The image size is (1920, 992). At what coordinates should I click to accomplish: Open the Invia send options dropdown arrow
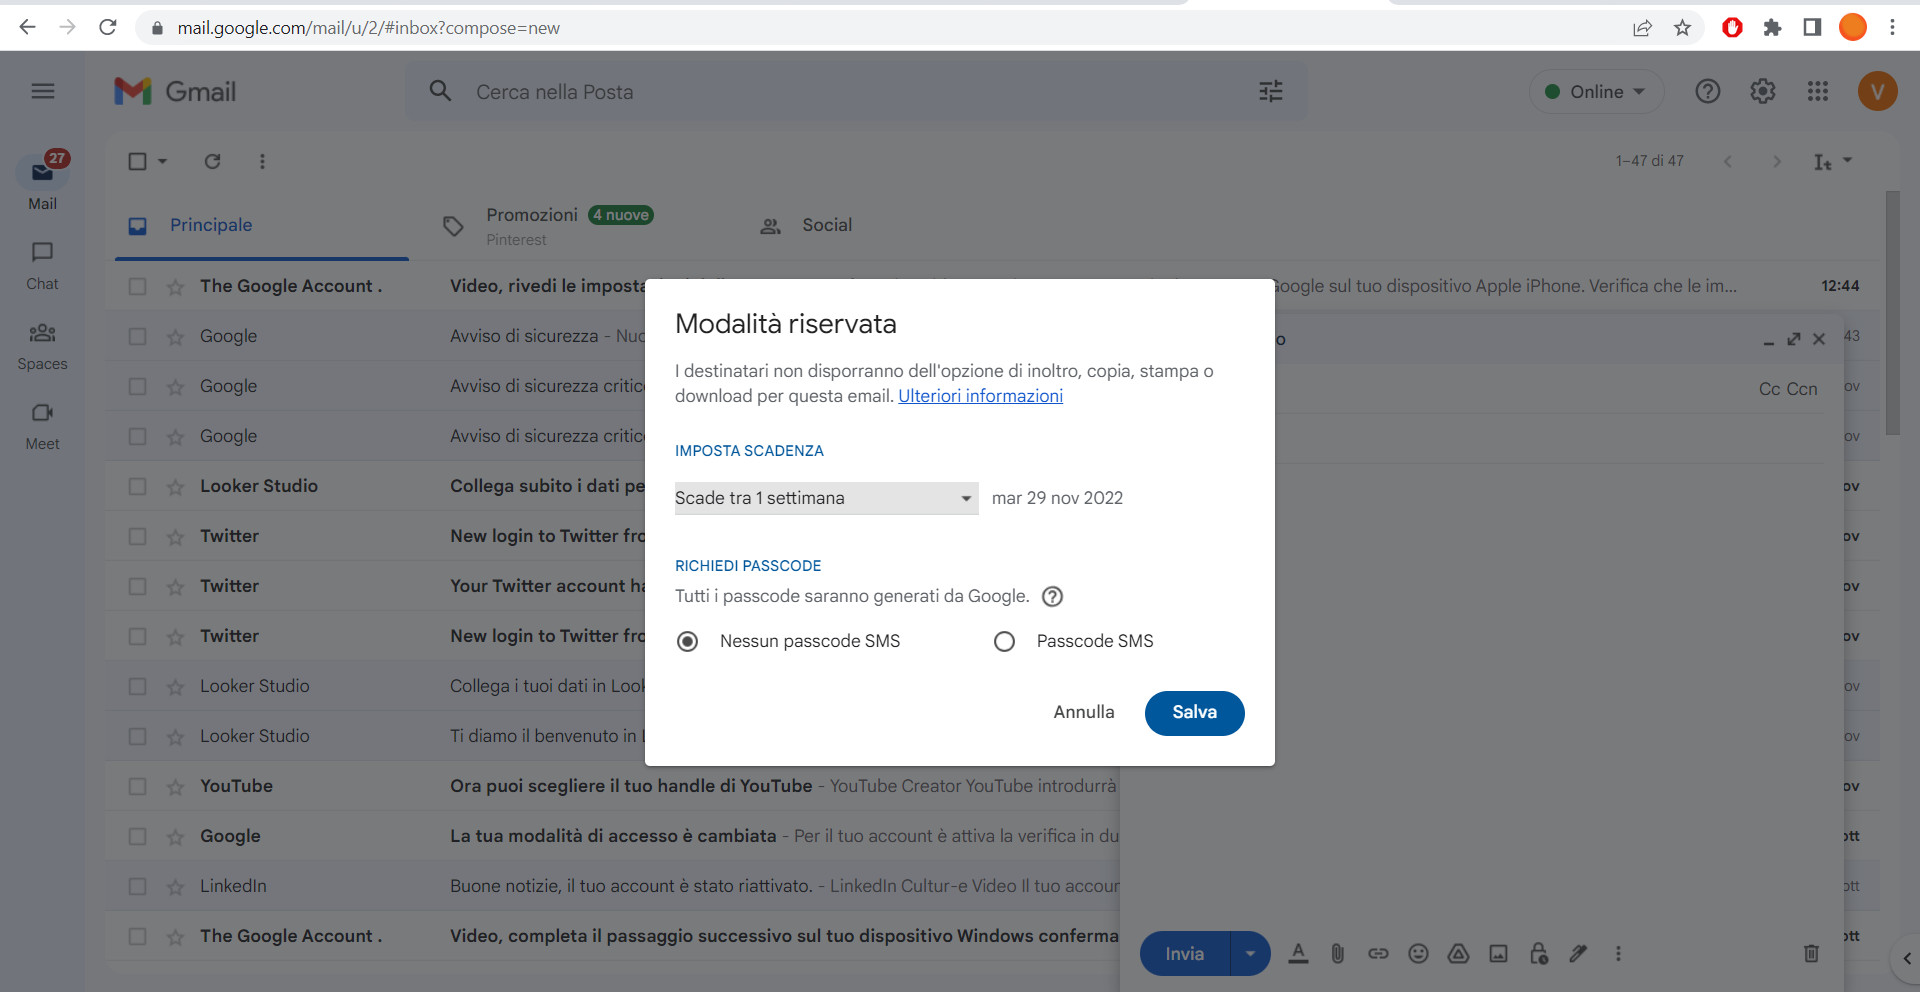point(1250,954)
